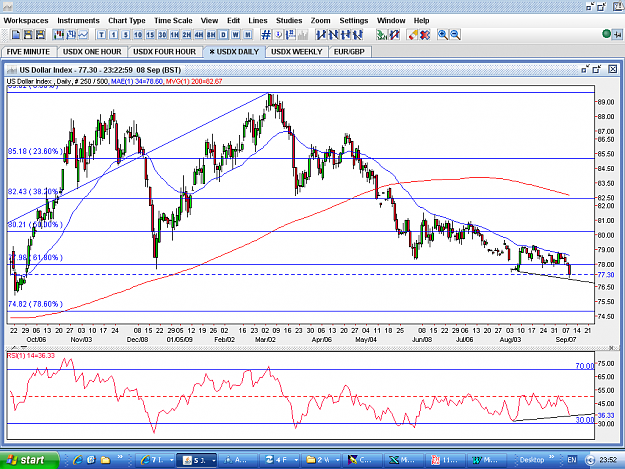Image resolution: width=625 pixels, height=469 pixels.
Task: Switch to USDX ONE HOUR tab
Action: [92, 52]
